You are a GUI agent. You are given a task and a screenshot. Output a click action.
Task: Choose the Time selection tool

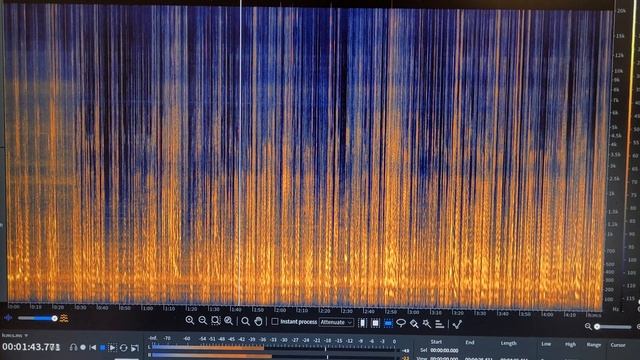point(362,323)
